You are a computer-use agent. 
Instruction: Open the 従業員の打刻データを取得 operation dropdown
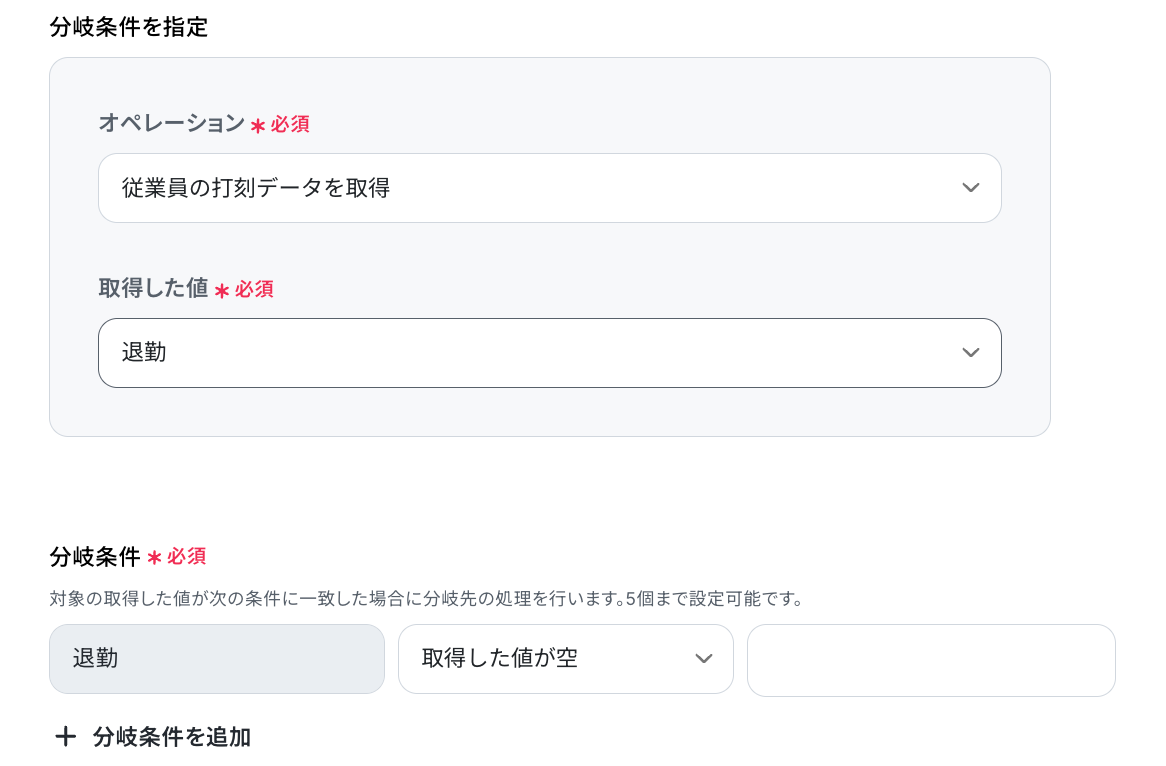pyautogui.click(x=550, y=188)
